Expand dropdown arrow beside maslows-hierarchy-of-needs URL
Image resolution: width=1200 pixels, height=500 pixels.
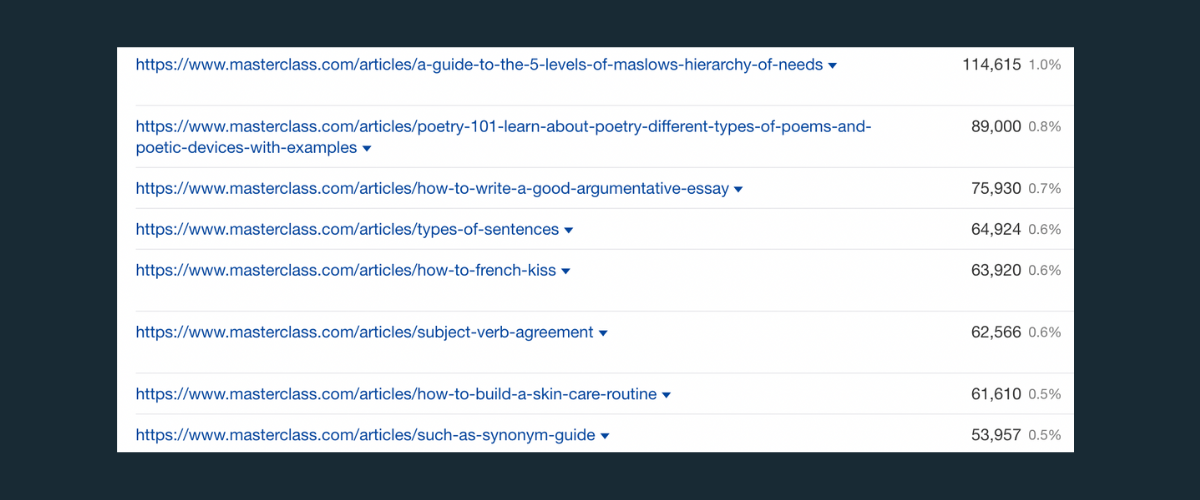(x=833, y=66)
